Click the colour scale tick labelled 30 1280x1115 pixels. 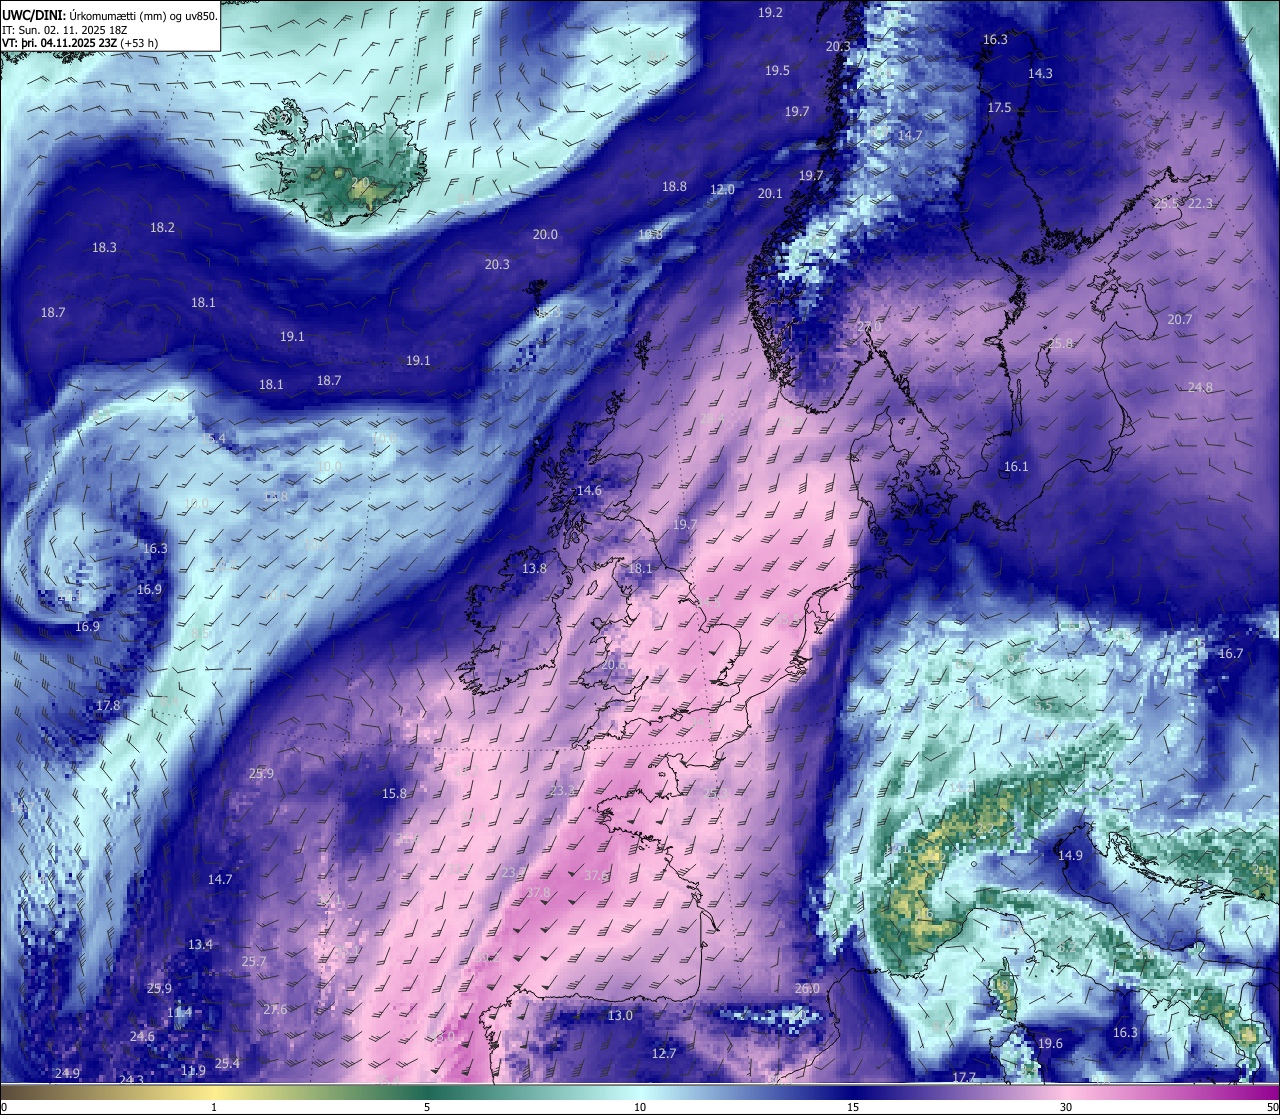click(x=1066, y=1107)
